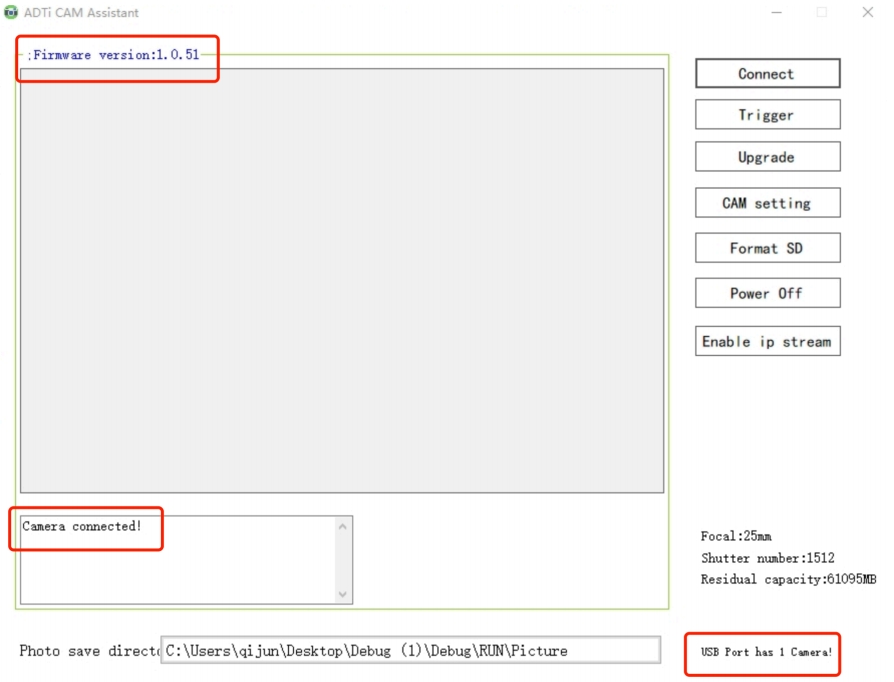The image size is (894, 682).
Task: Click the Firmware version label
Action: coord(116,55)
